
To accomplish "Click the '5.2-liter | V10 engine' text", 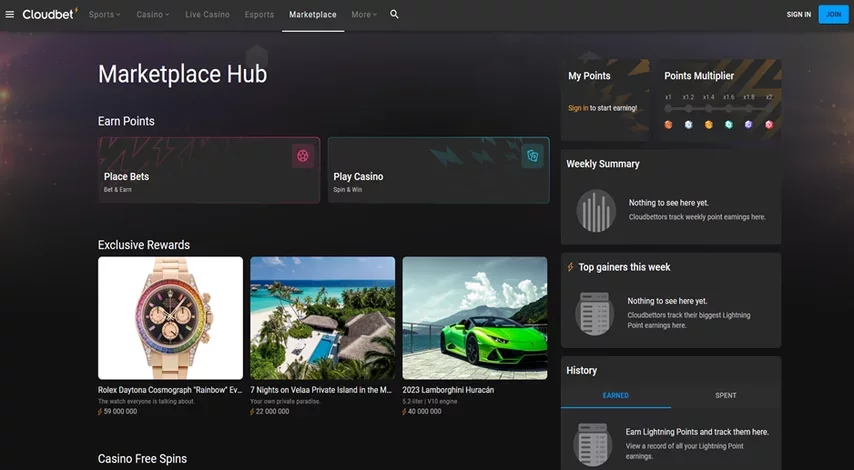I will pos(430,401).
